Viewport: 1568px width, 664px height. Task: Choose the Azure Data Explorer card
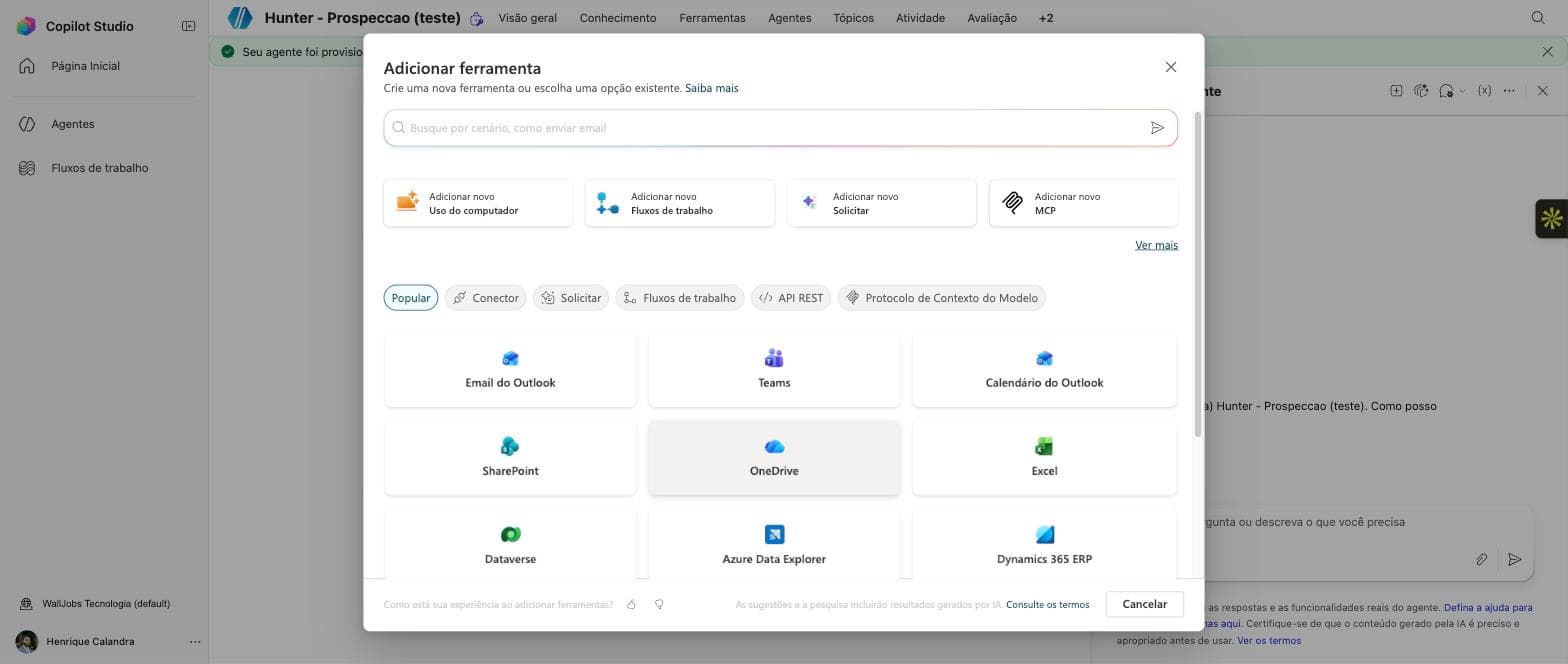point(774,544)
